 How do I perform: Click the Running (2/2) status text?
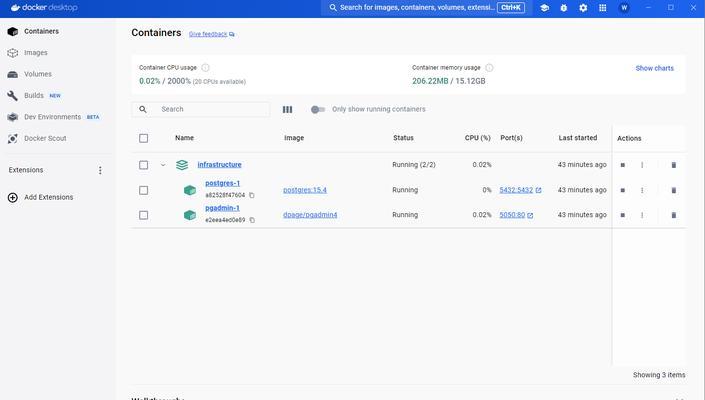pyautogui.click(x=414, y=165)
